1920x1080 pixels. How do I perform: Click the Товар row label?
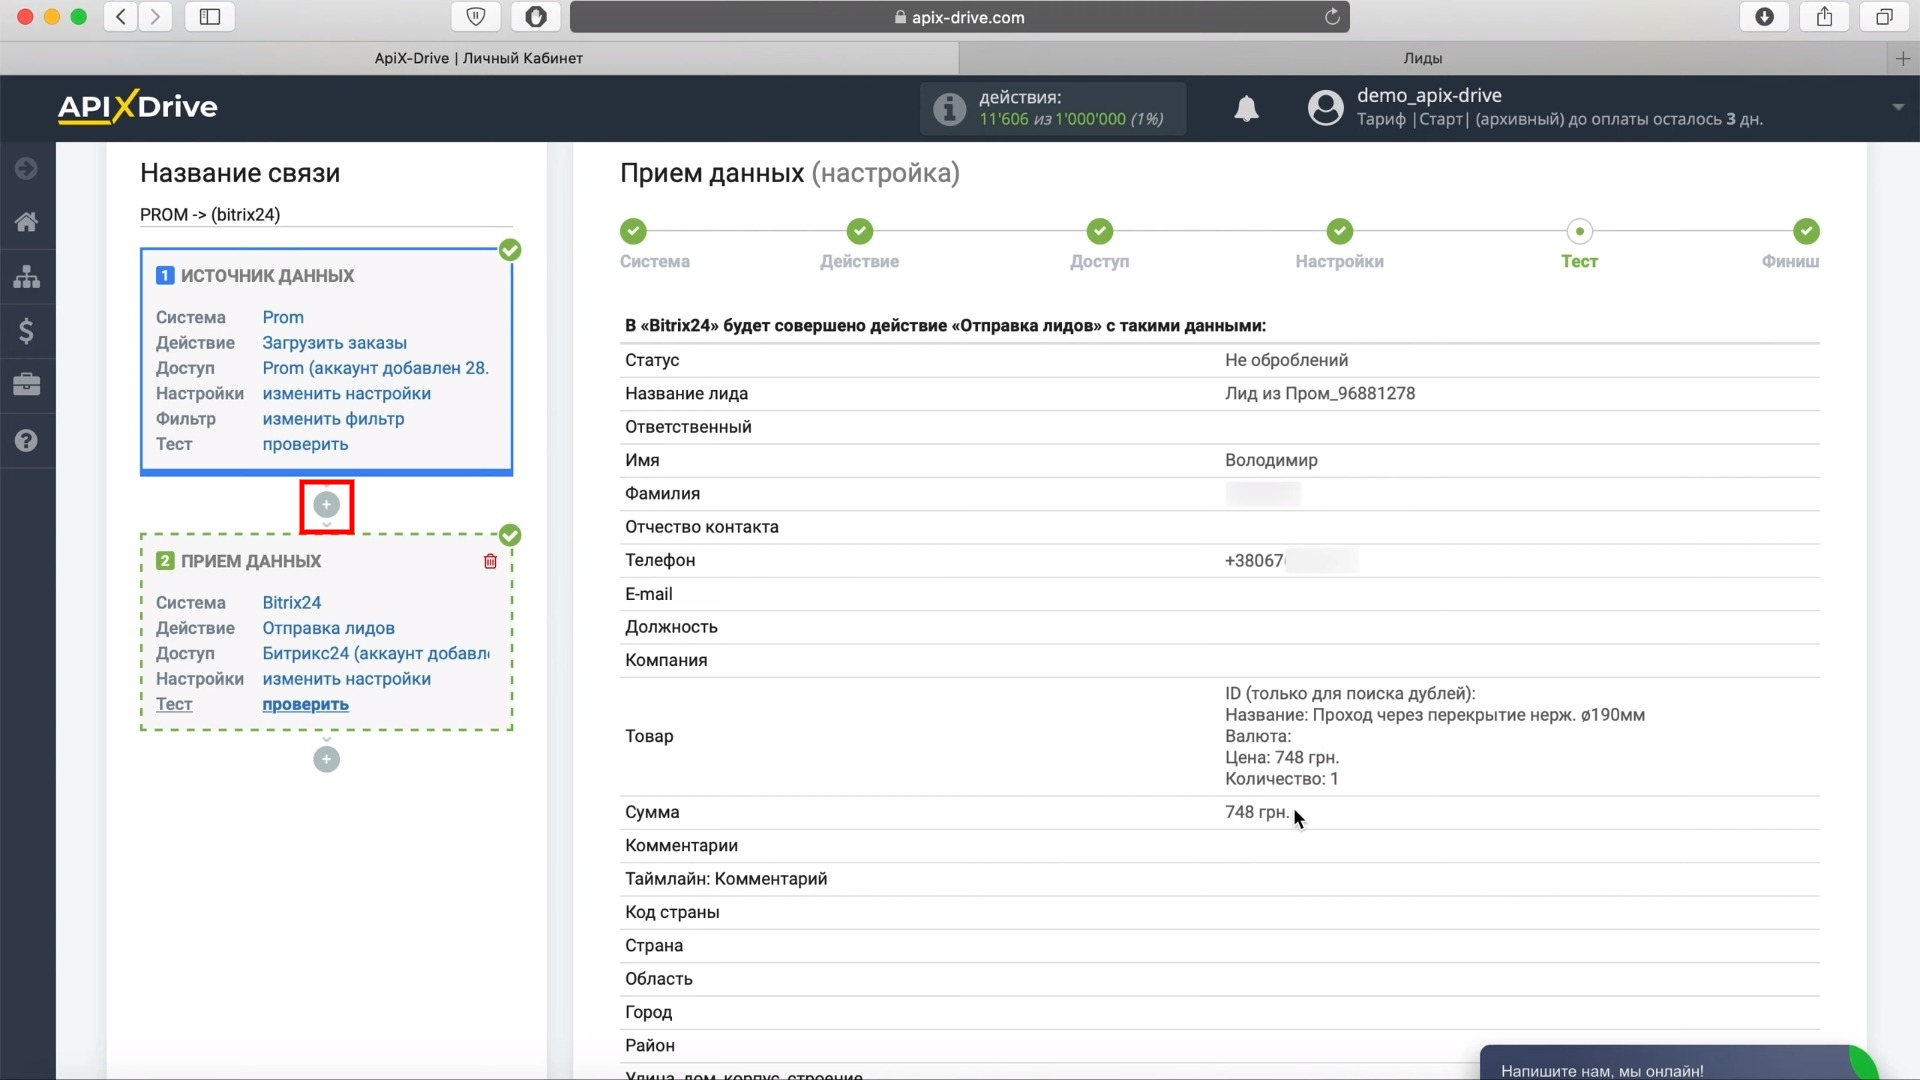[x=649, y=736]
